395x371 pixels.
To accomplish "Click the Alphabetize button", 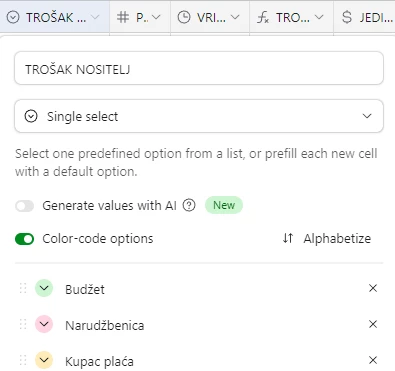I will point(327,238).
